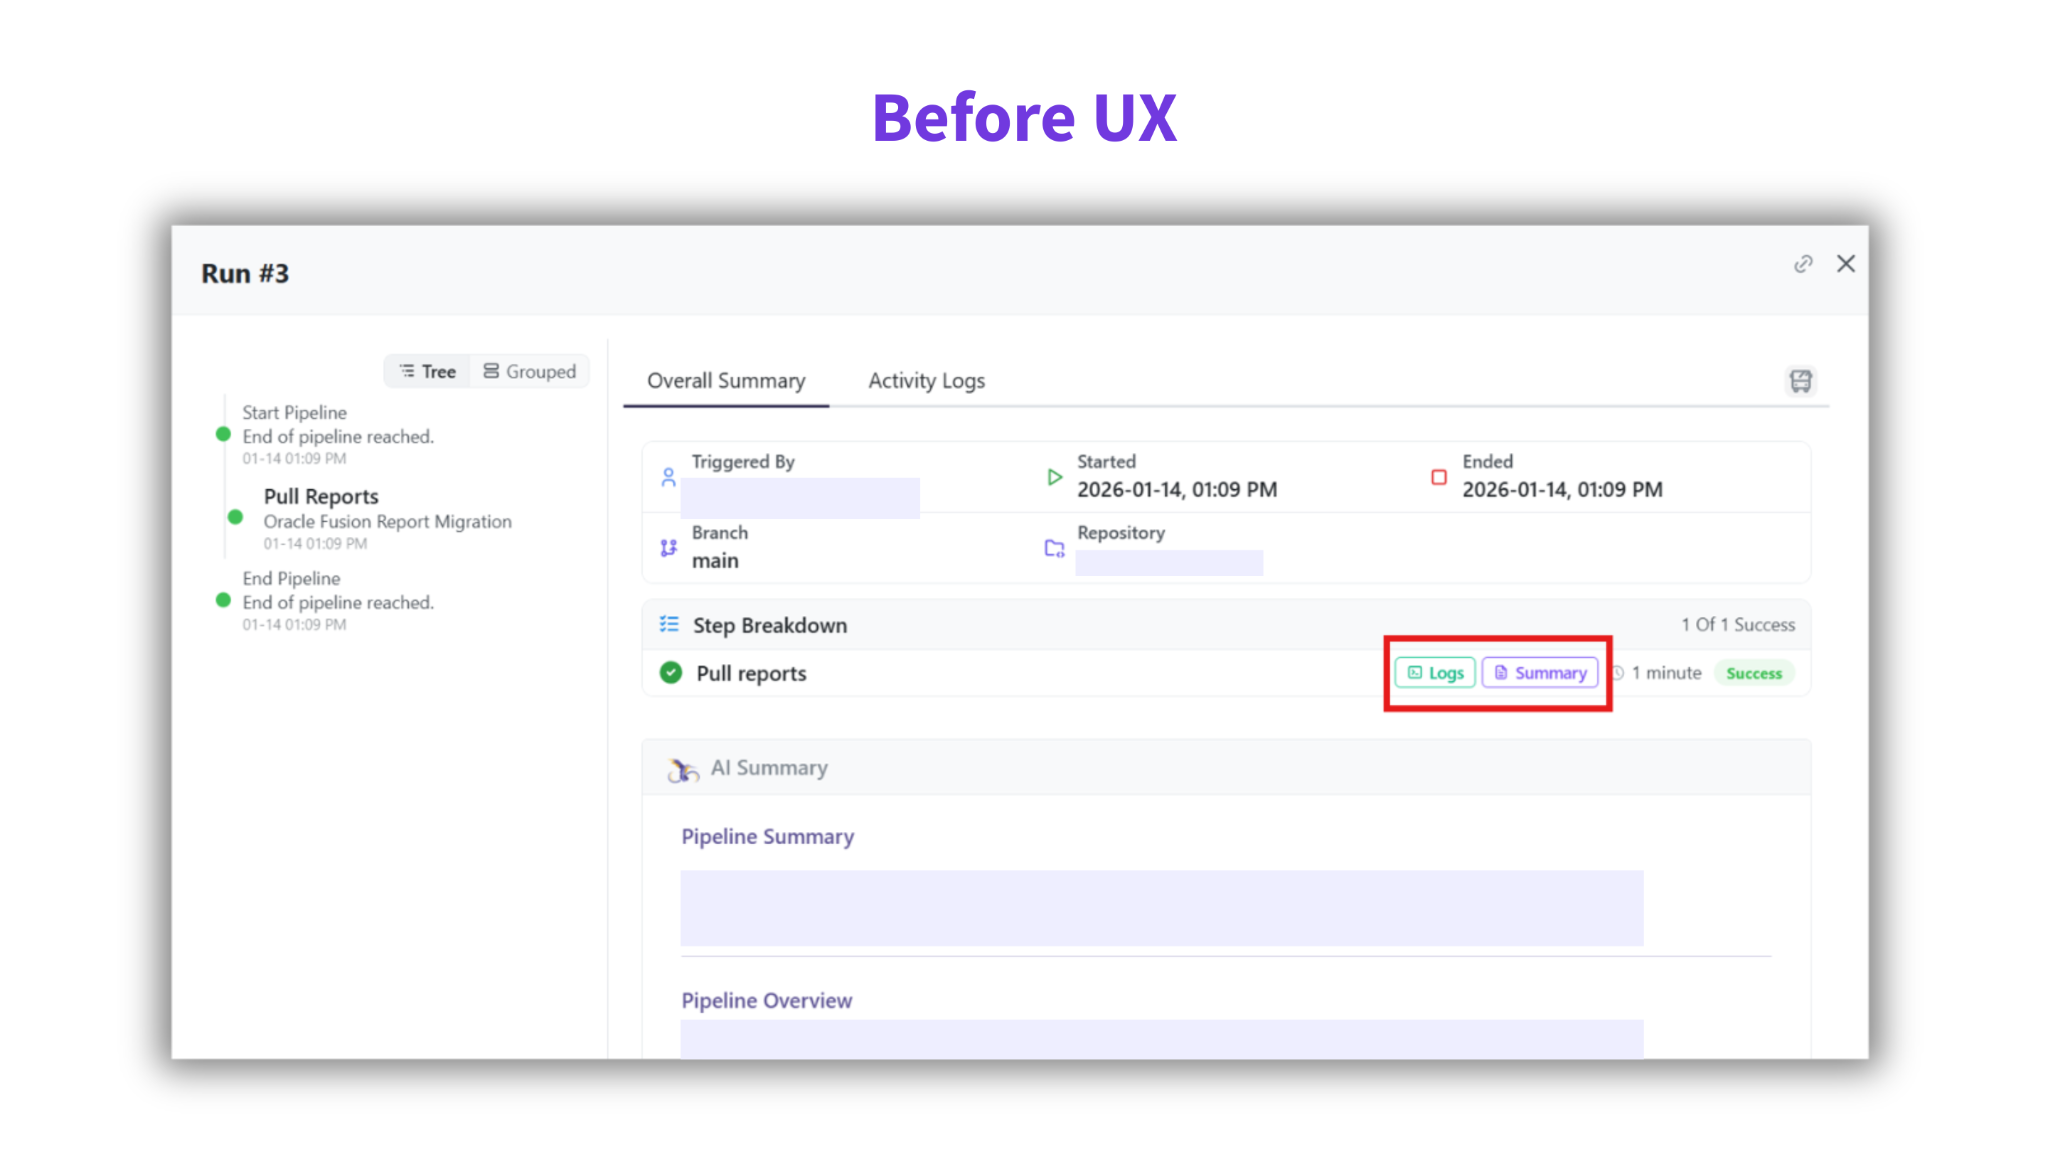Copy run link via chain icon
The image size is (2048, 1152).
point(1802,264)
